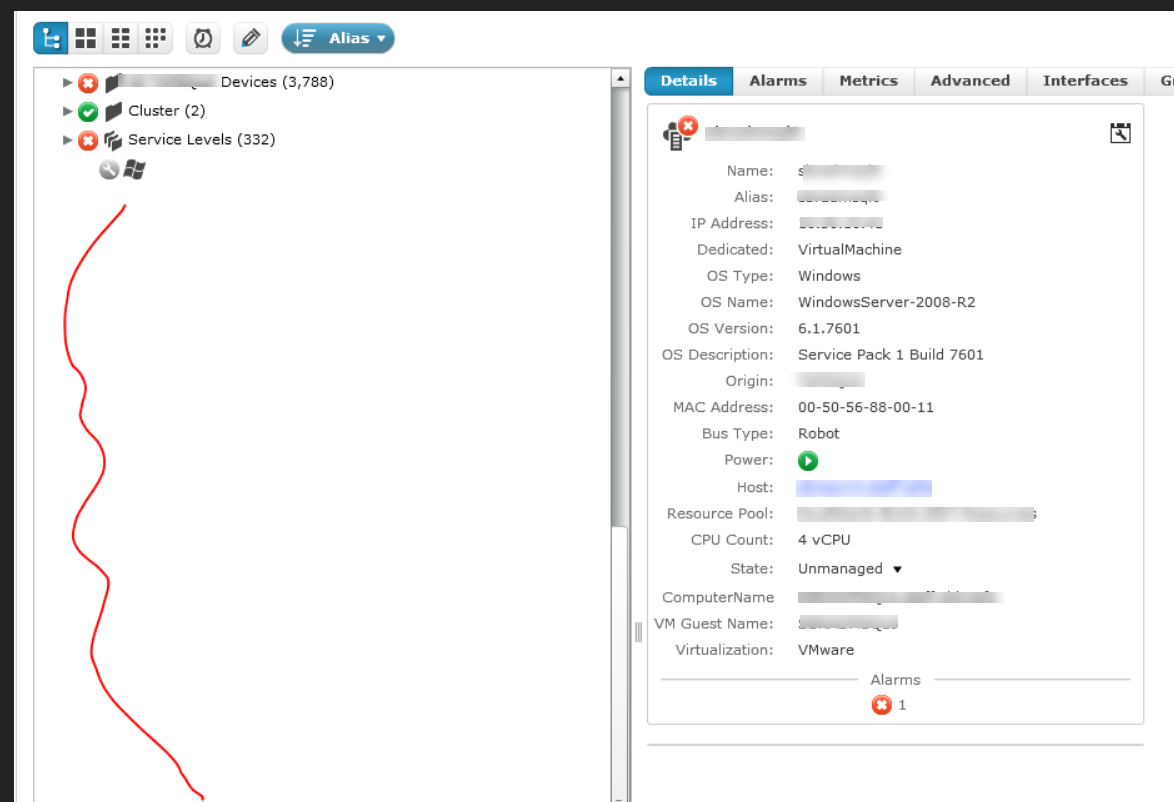1174x802 pixels.
Task: Click the Service Pack 1 Build 7601 text
Action: (x=890, y=354)
